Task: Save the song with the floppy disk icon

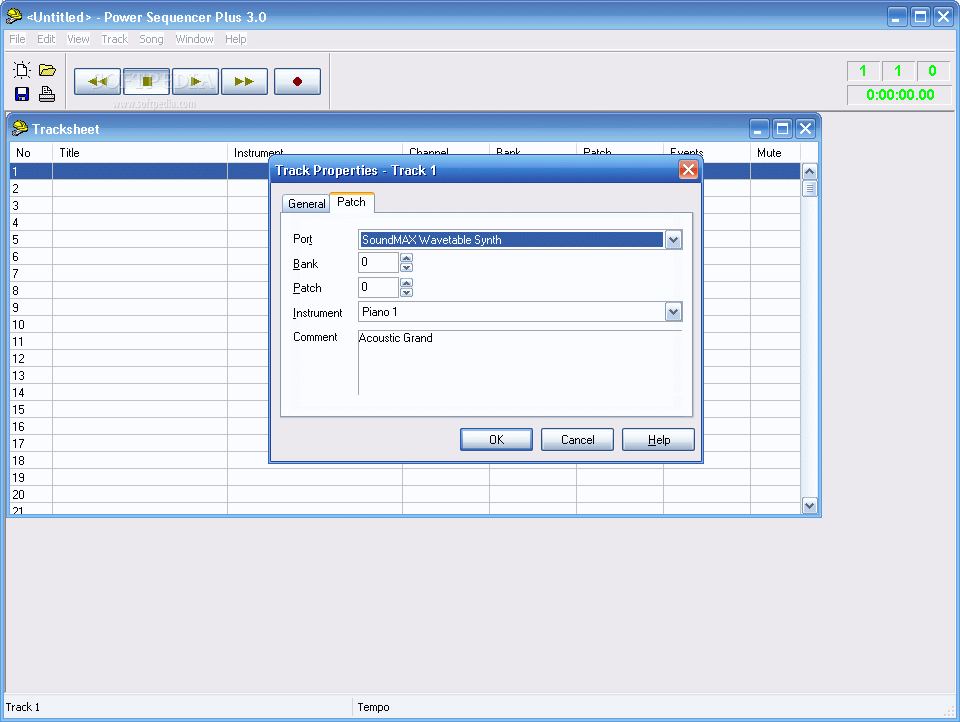Action: point(22,94)
